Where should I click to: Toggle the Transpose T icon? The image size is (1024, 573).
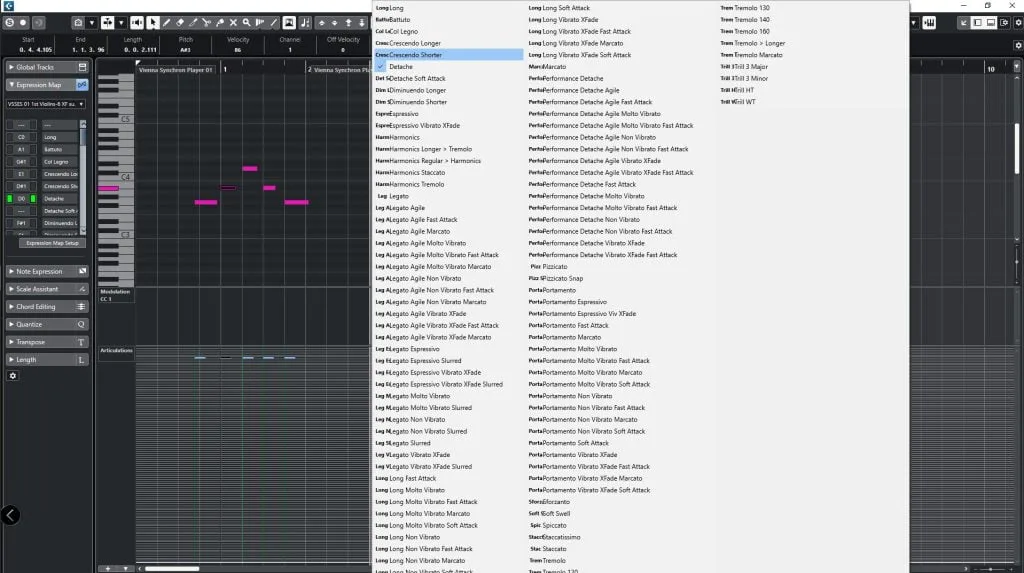coord(81,342)
